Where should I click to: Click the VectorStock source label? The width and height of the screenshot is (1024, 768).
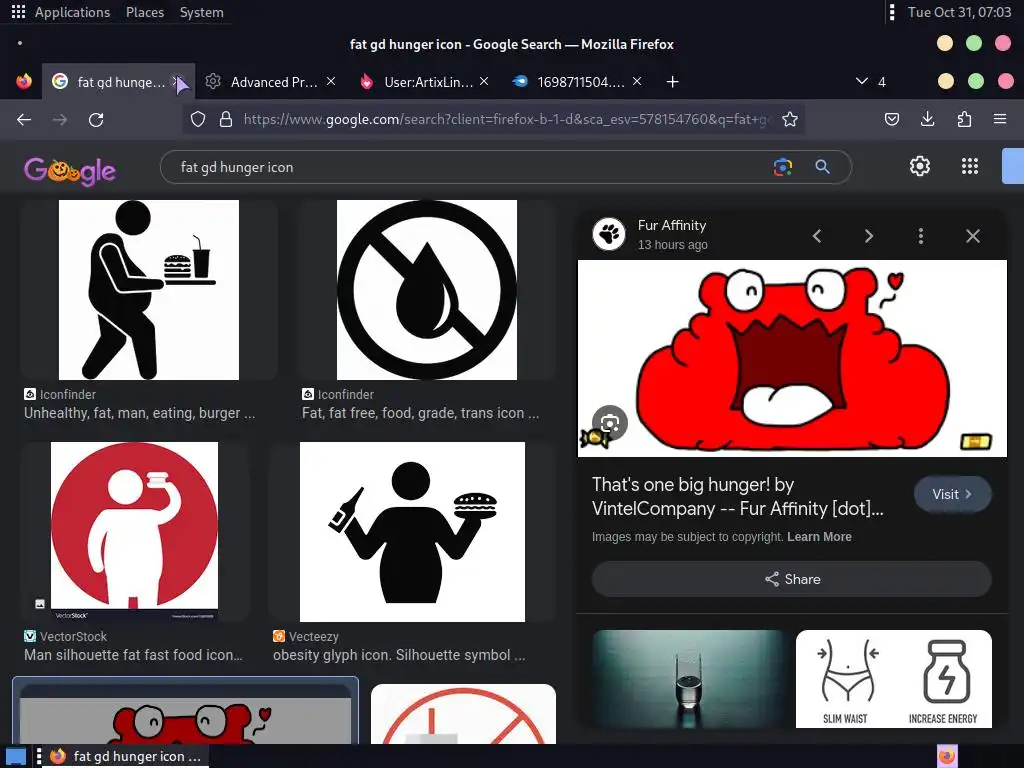[x=65, y=636]
